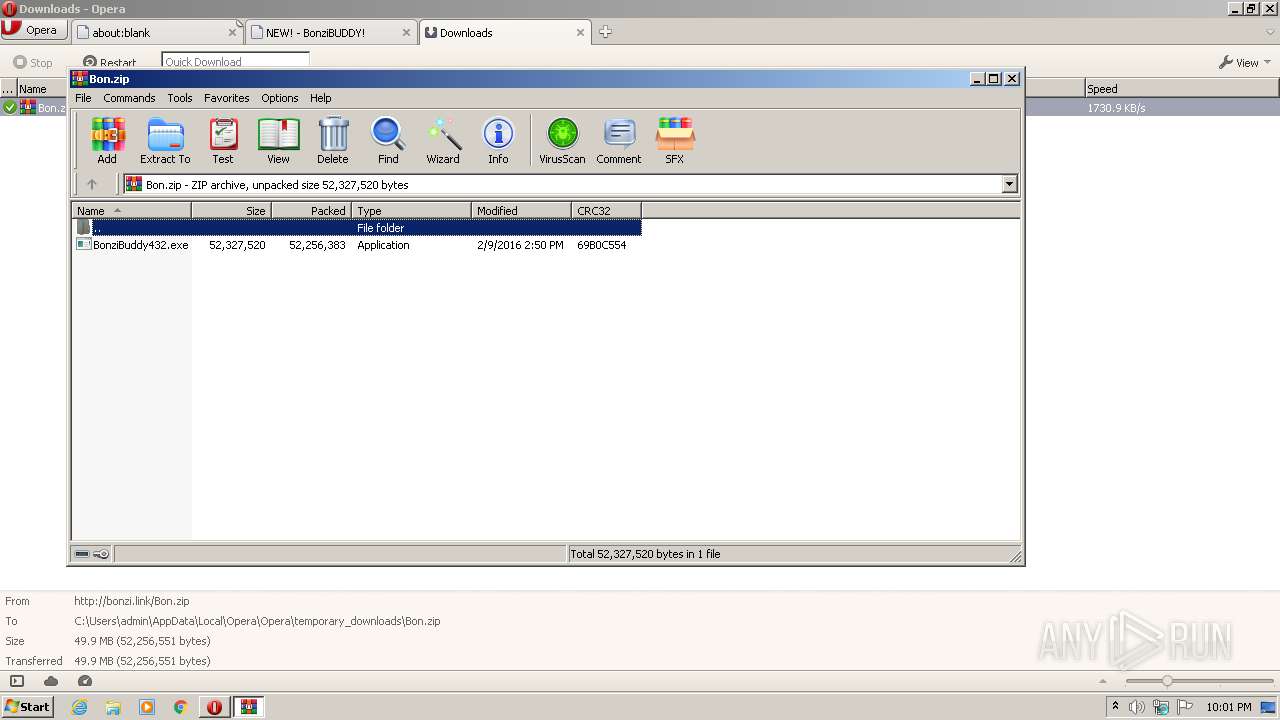Image resolution: width=1280 pixels, height=720 pixels.
Task: Click the volume speaker tray icon
Action: click(x=1137, y=707)
